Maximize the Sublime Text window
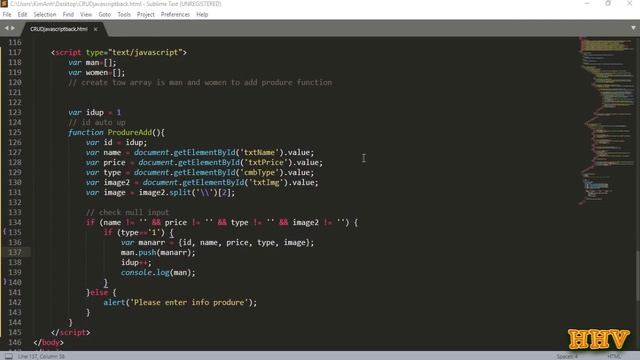The height and width of the screenshot is (360, 640). click(x=608, y=4)
